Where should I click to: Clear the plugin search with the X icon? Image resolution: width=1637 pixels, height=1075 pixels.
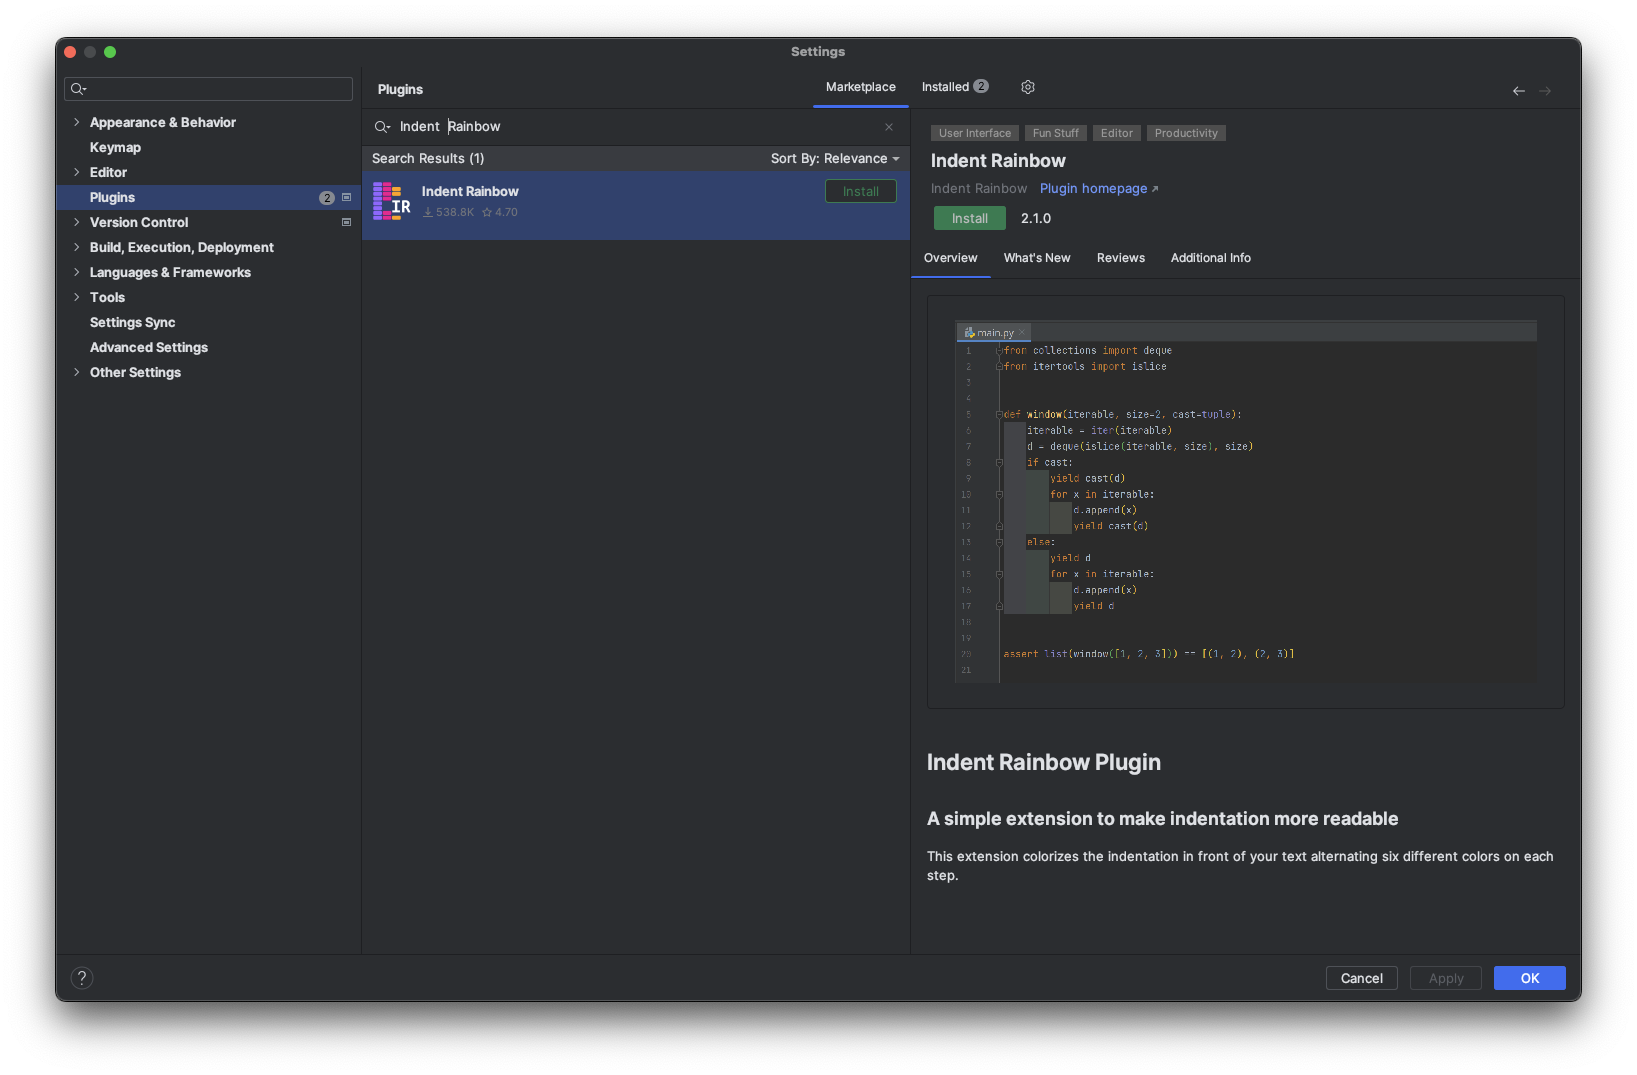889,127
